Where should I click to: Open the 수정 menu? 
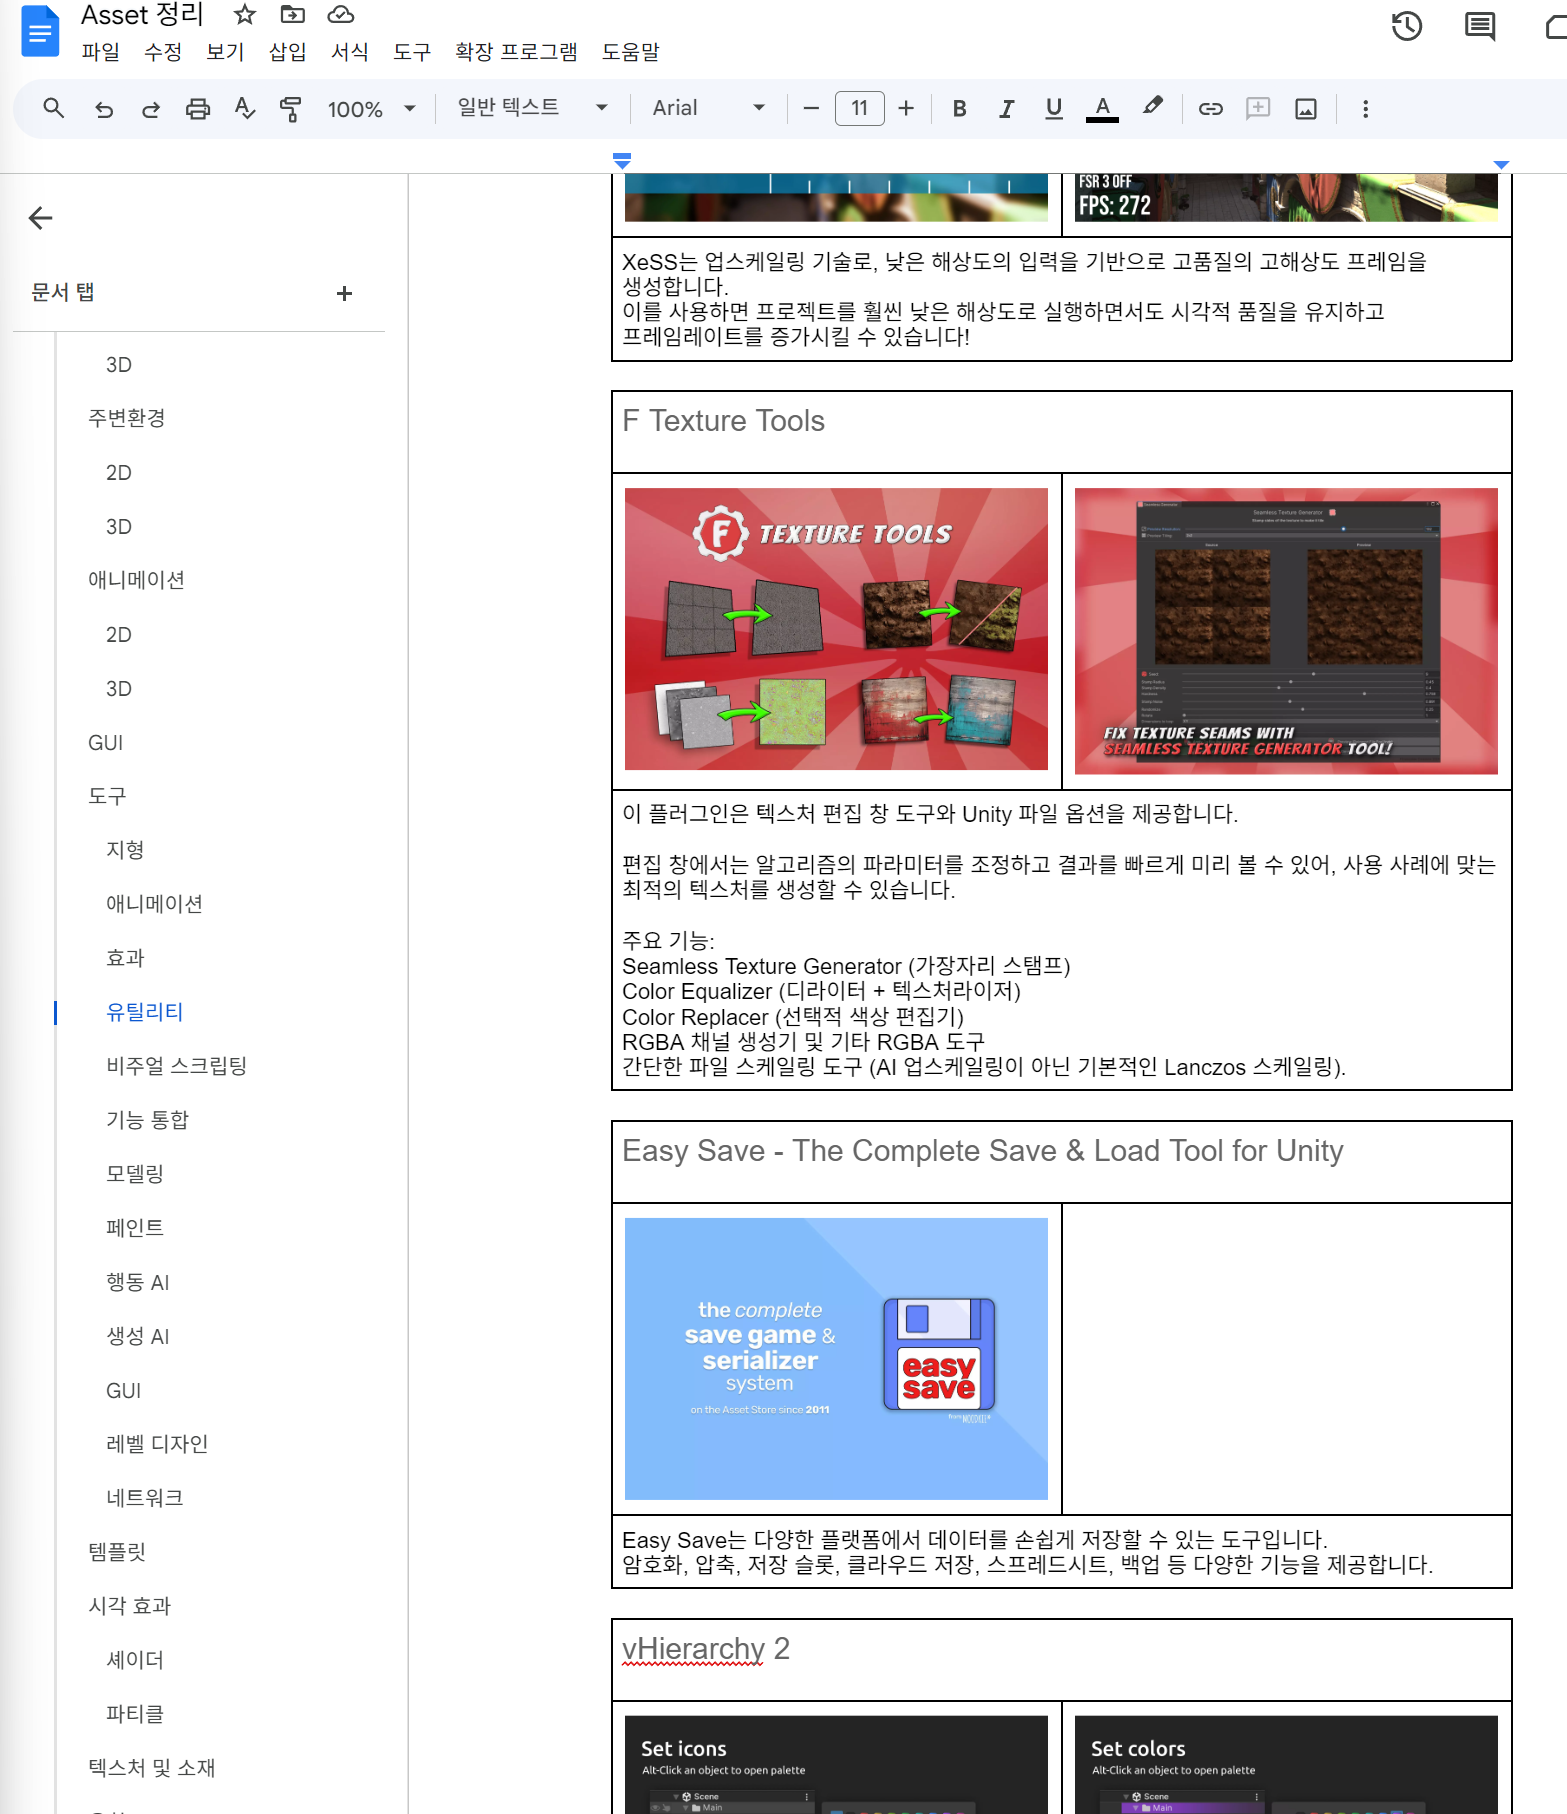[163, 52]
